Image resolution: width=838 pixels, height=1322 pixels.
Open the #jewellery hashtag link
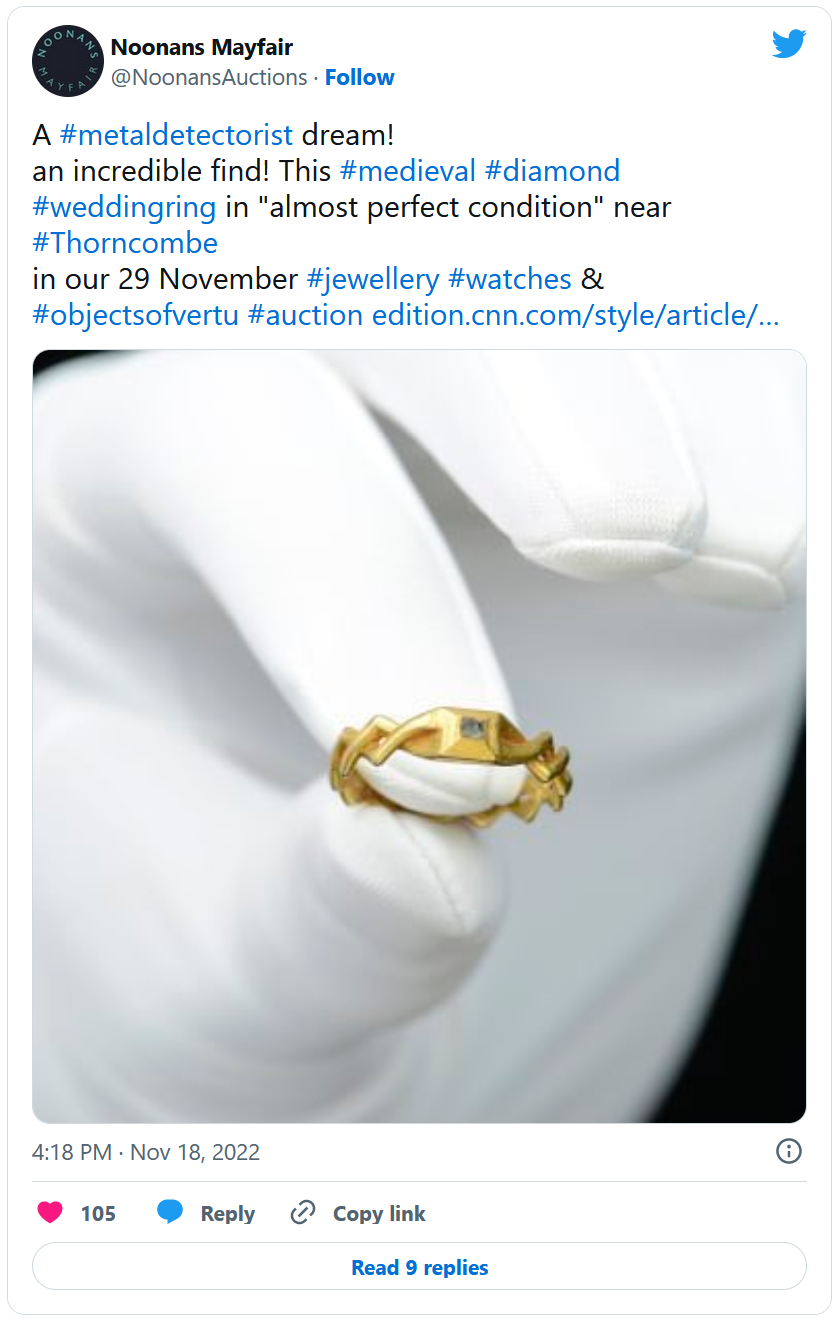click(373, 279)
